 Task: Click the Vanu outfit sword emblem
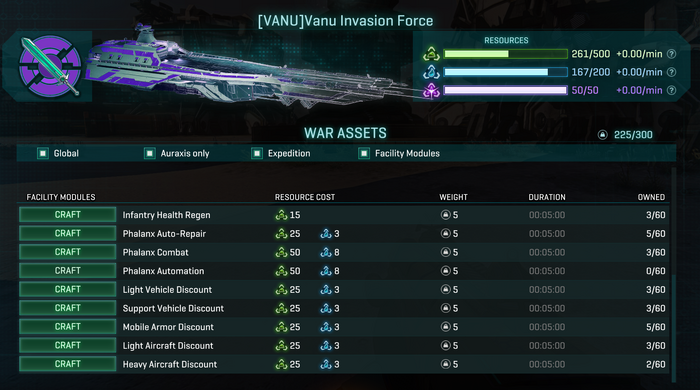[x=50, y=66]
